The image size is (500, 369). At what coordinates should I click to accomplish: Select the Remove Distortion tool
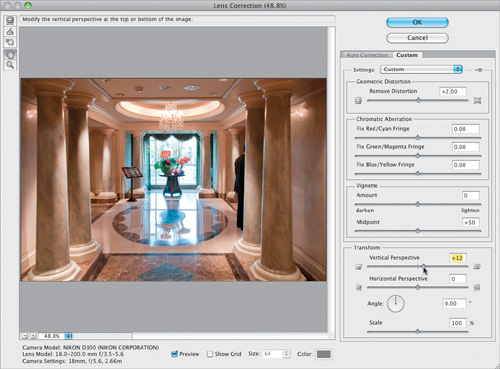pos(10,21)
